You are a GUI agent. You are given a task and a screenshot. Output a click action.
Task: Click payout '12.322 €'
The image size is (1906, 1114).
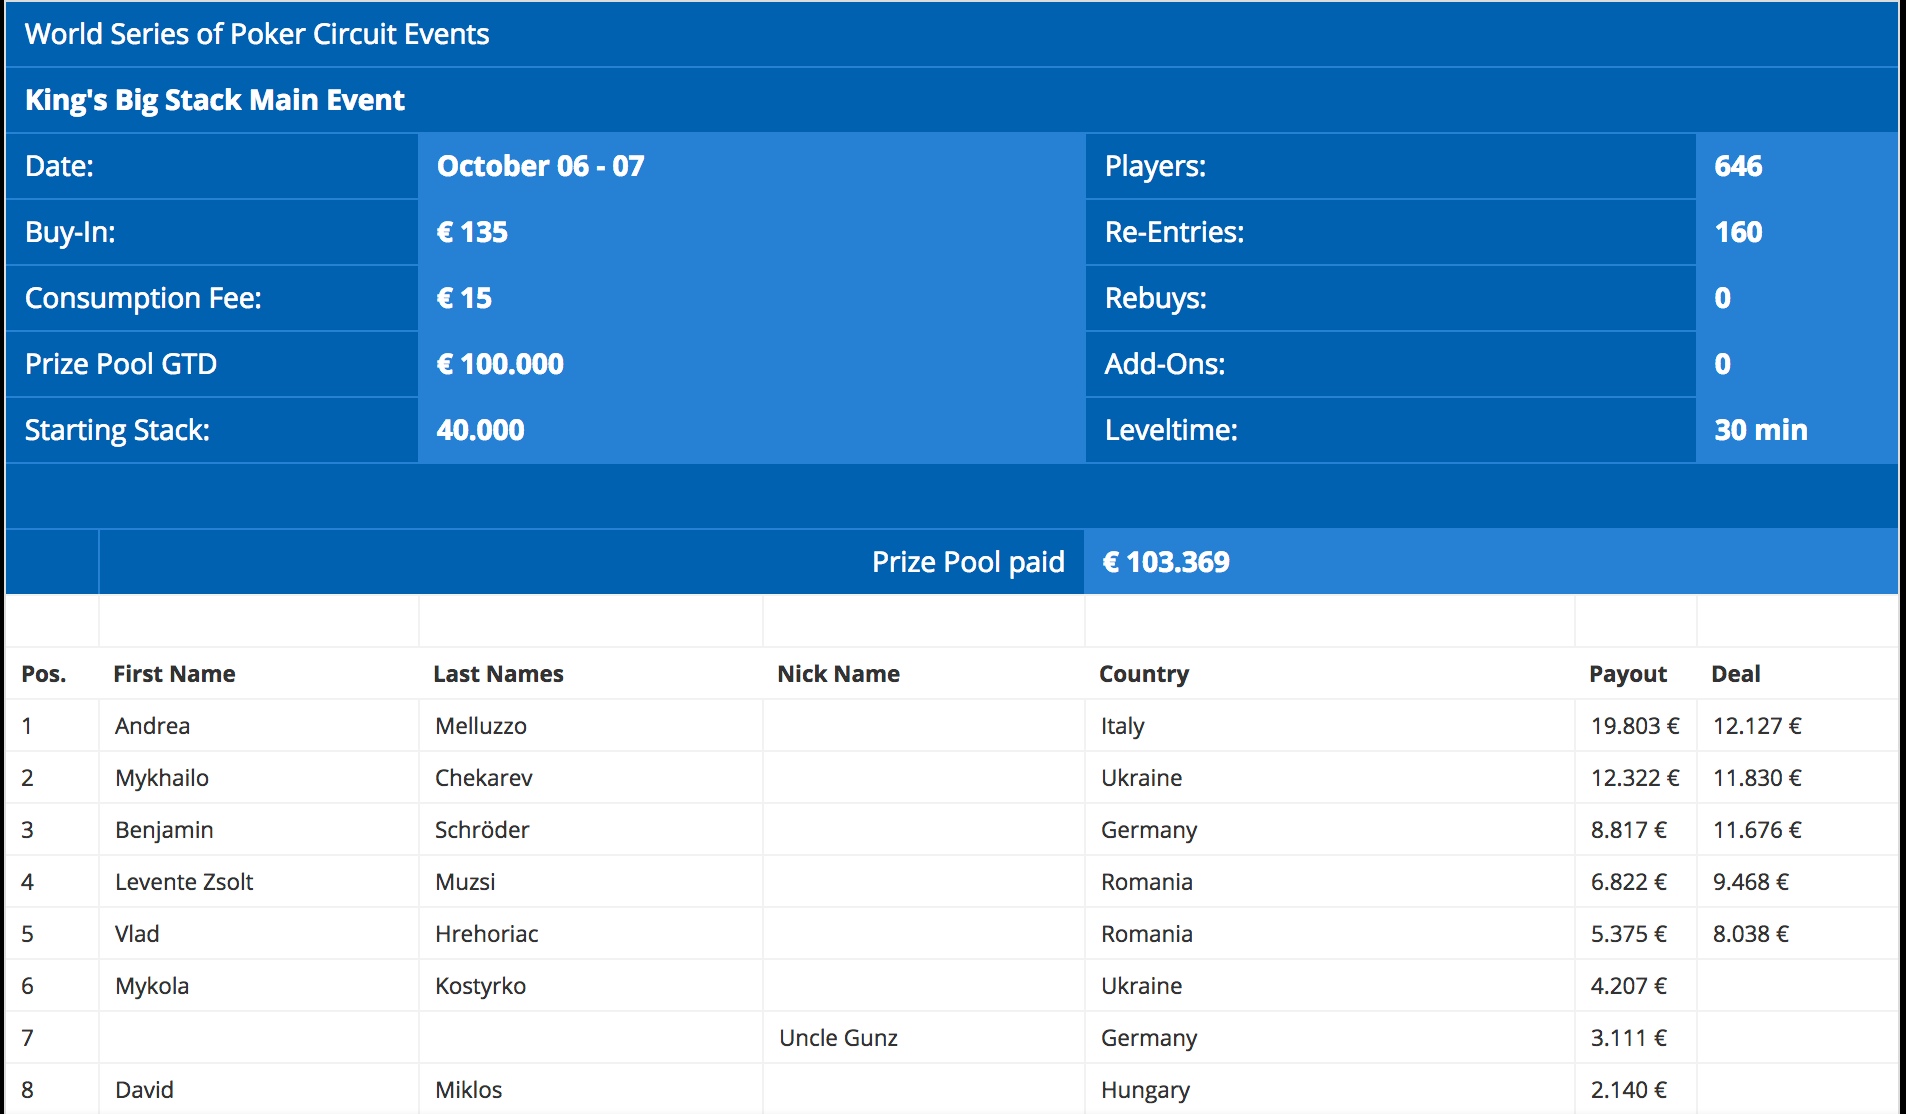click(x=1635, y=778)
